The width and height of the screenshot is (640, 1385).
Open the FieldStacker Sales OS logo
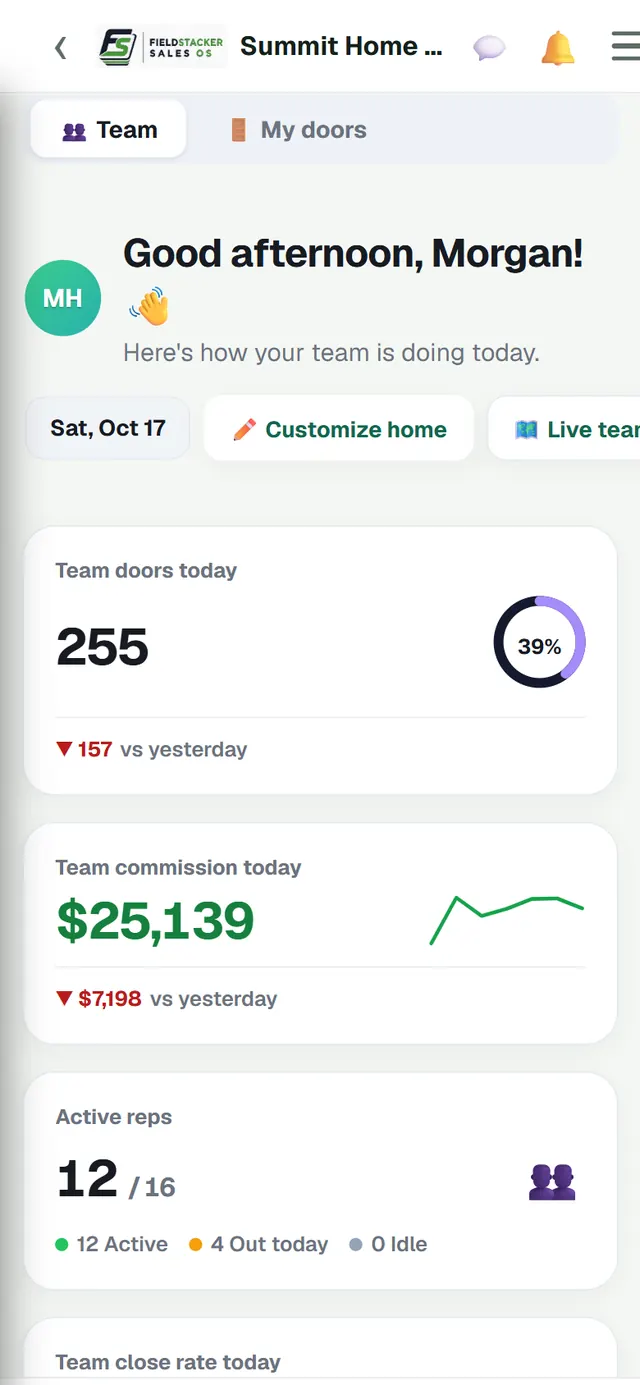(162, 47)
